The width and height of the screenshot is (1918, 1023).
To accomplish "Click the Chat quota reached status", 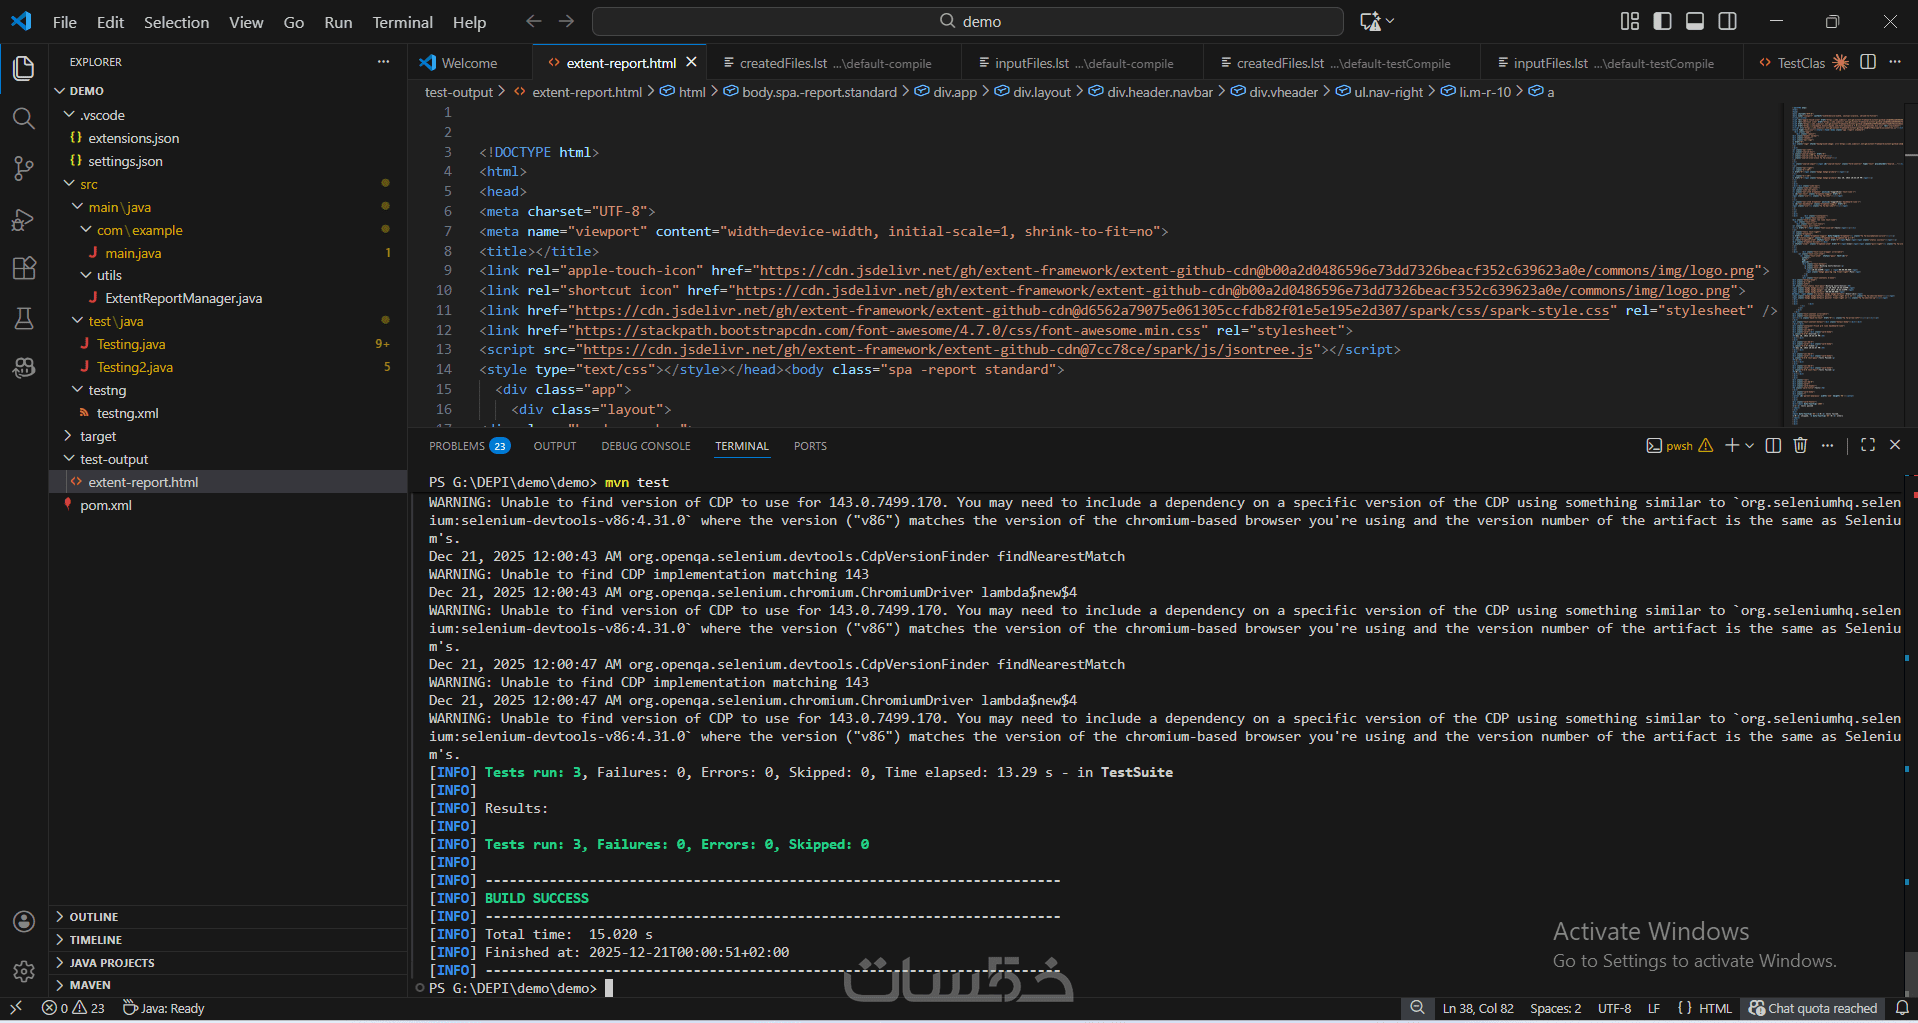I will (x=1813, y=1008).
